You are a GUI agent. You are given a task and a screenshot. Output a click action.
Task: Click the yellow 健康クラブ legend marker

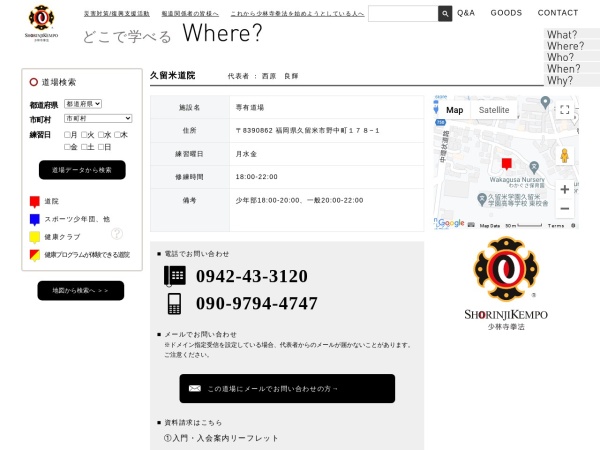[x=35, y=237]
